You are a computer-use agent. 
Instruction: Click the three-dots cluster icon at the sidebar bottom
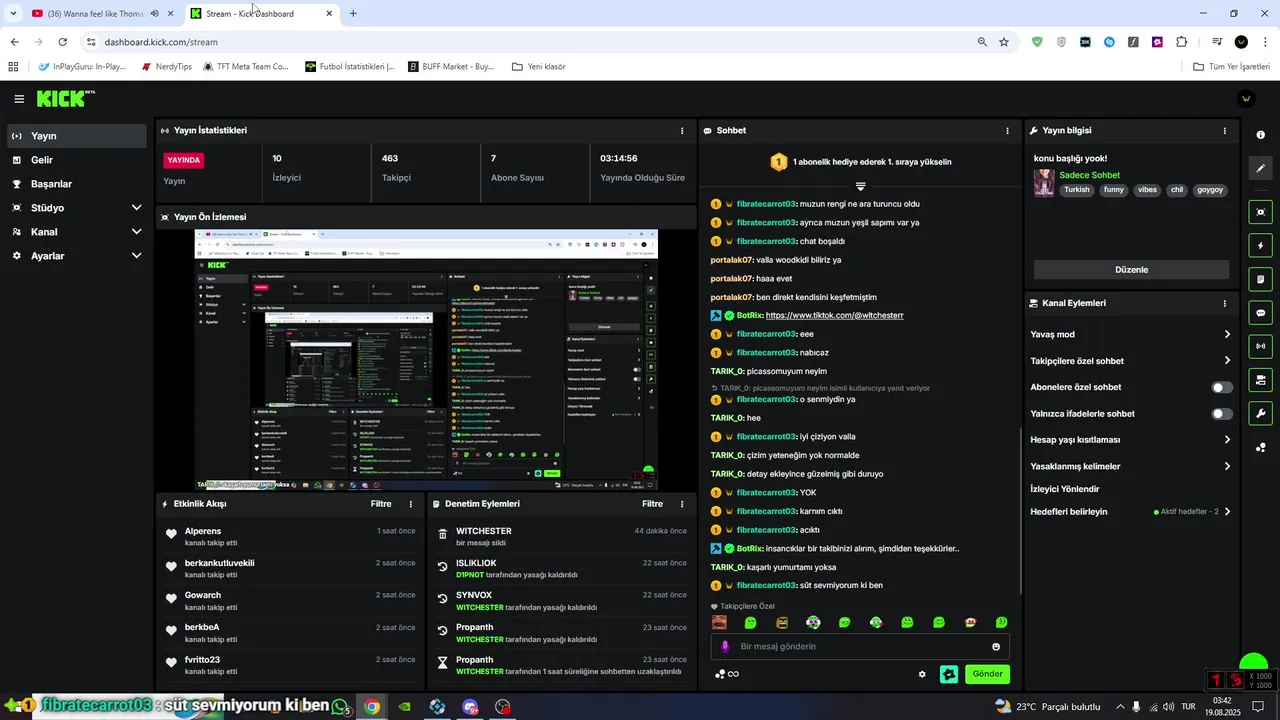click(1260, 448)
